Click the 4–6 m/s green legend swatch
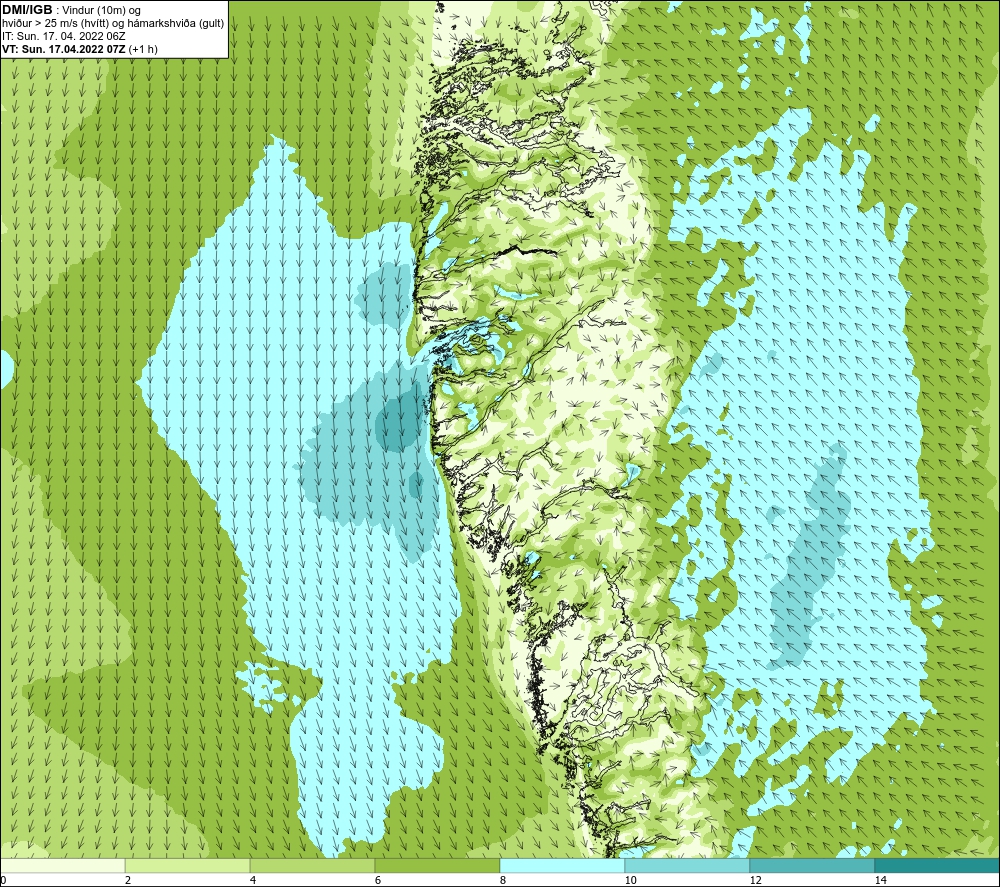 tap(312, 865)
